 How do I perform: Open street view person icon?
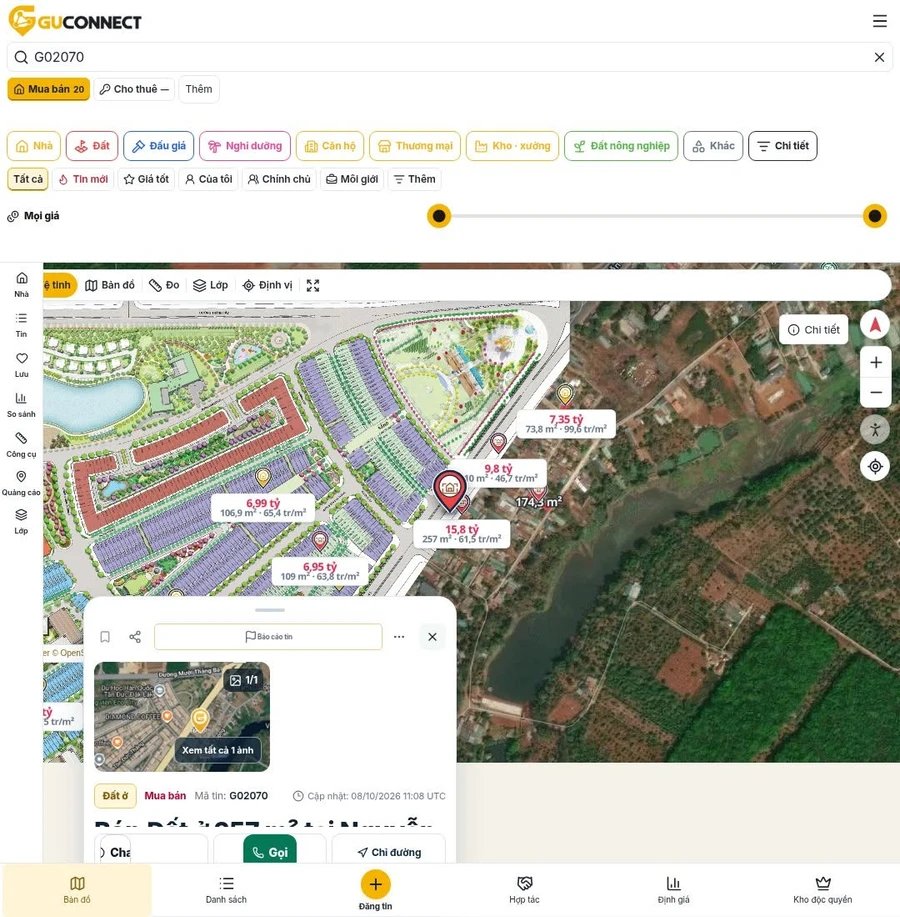875,430
